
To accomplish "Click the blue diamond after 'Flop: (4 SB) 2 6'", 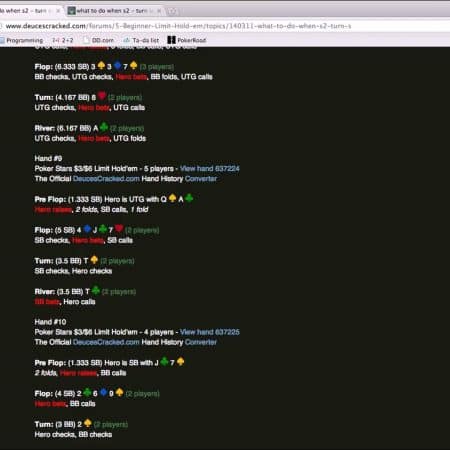I will point(104,392).
